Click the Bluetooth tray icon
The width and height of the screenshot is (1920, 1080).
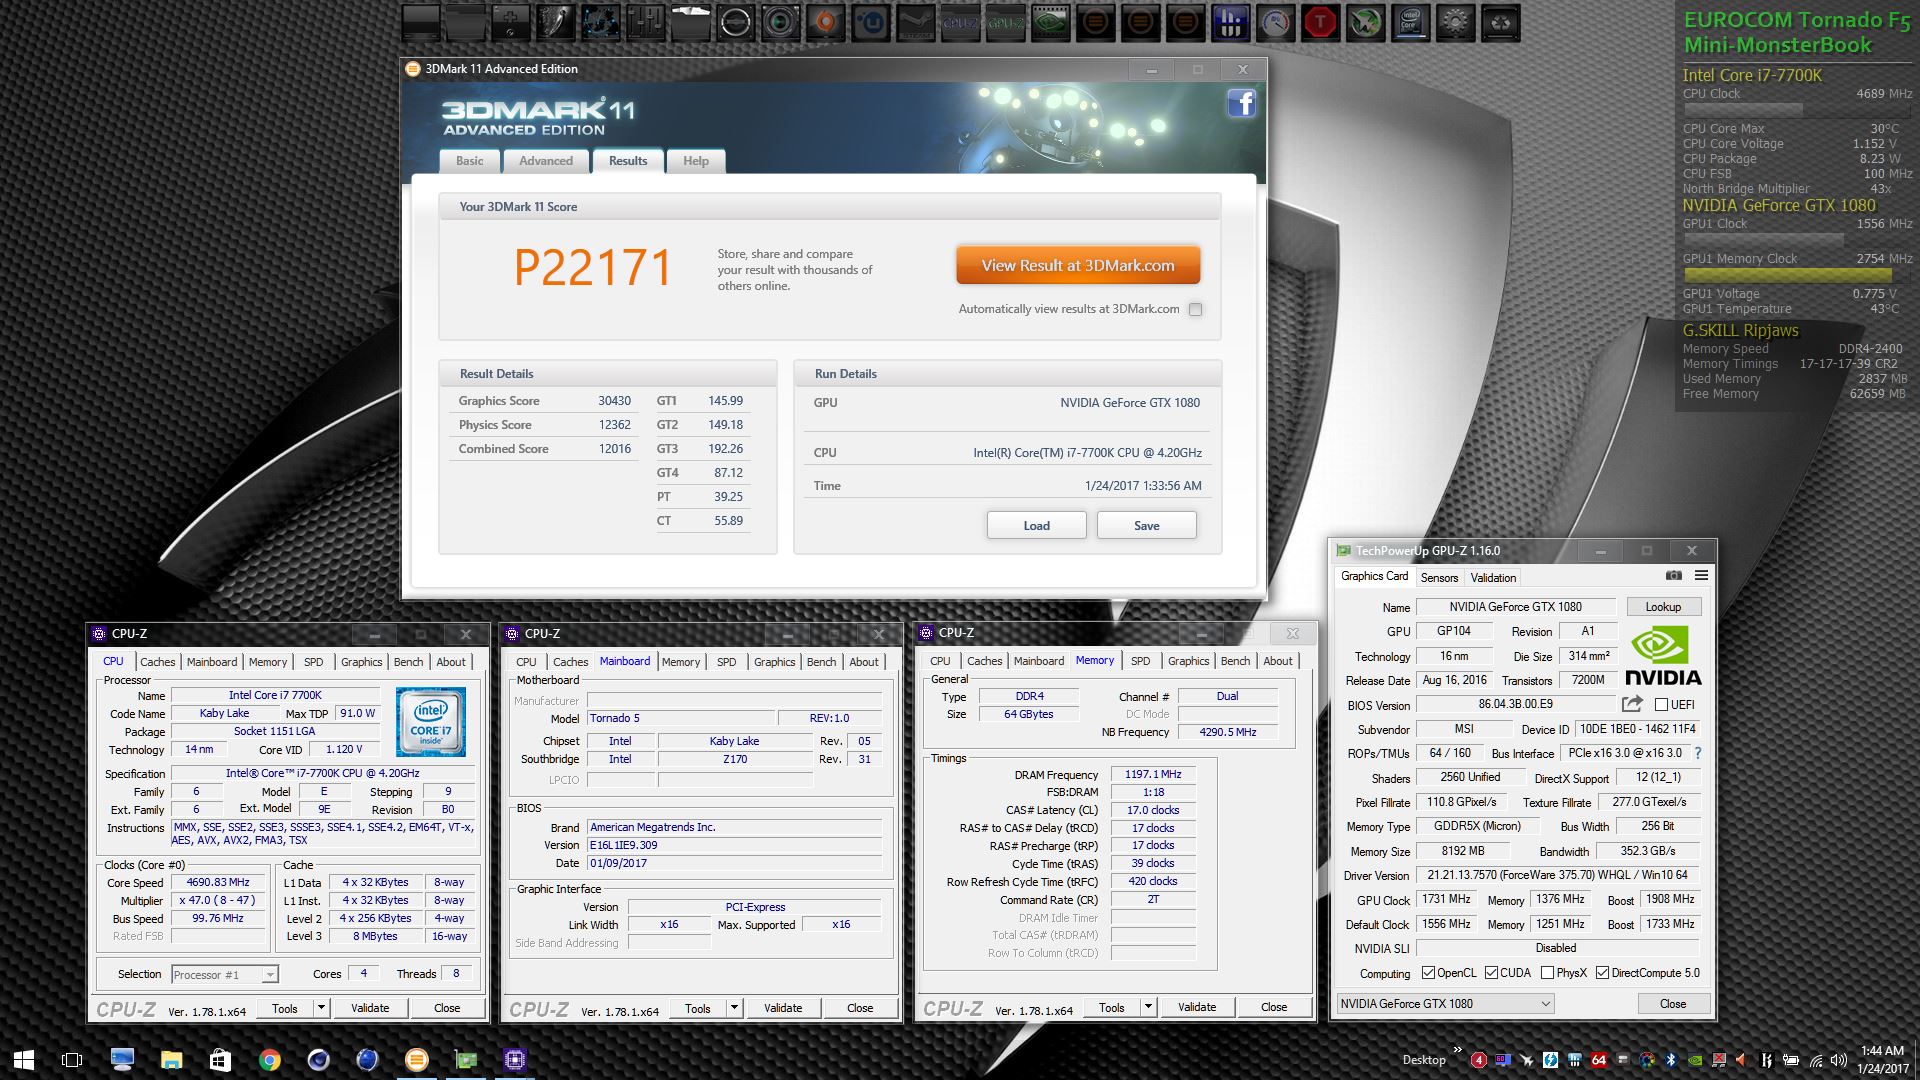pos(1670,1060)
